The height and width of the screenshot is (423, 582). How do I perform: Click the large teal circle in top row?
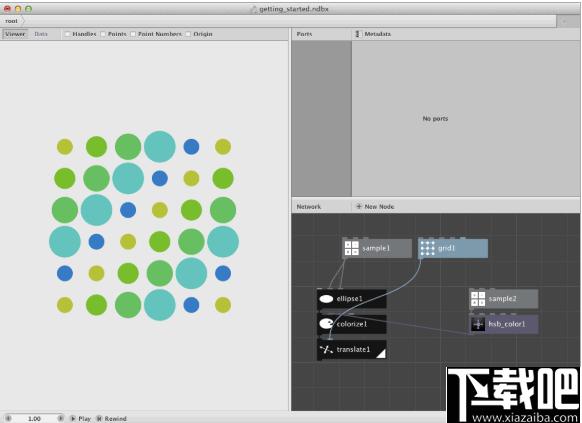coord(160,147)
